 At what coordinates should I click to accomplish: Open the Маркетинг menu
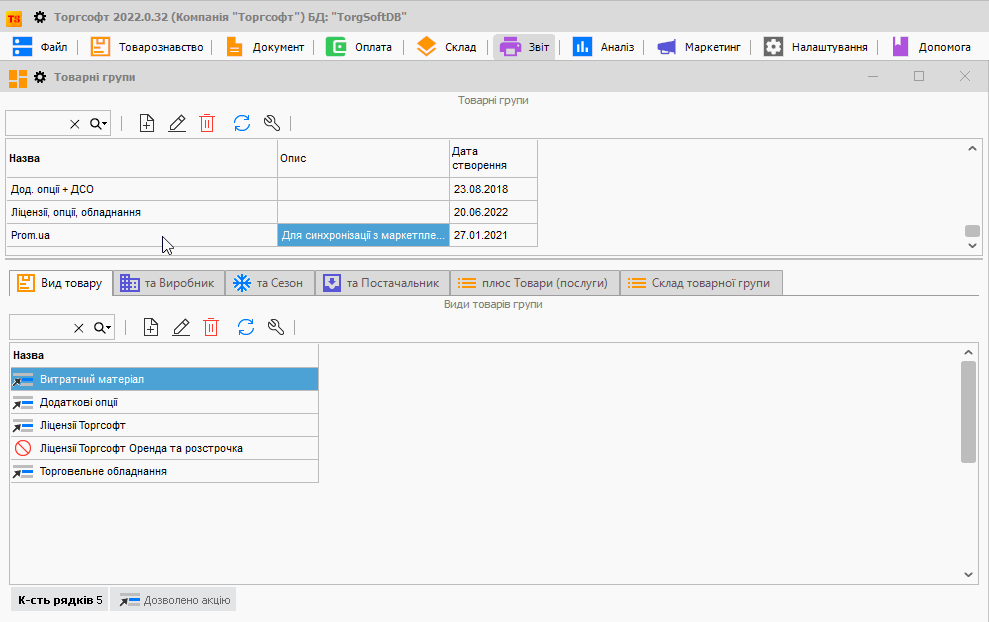pyautogui.click(x=699, y=47)
